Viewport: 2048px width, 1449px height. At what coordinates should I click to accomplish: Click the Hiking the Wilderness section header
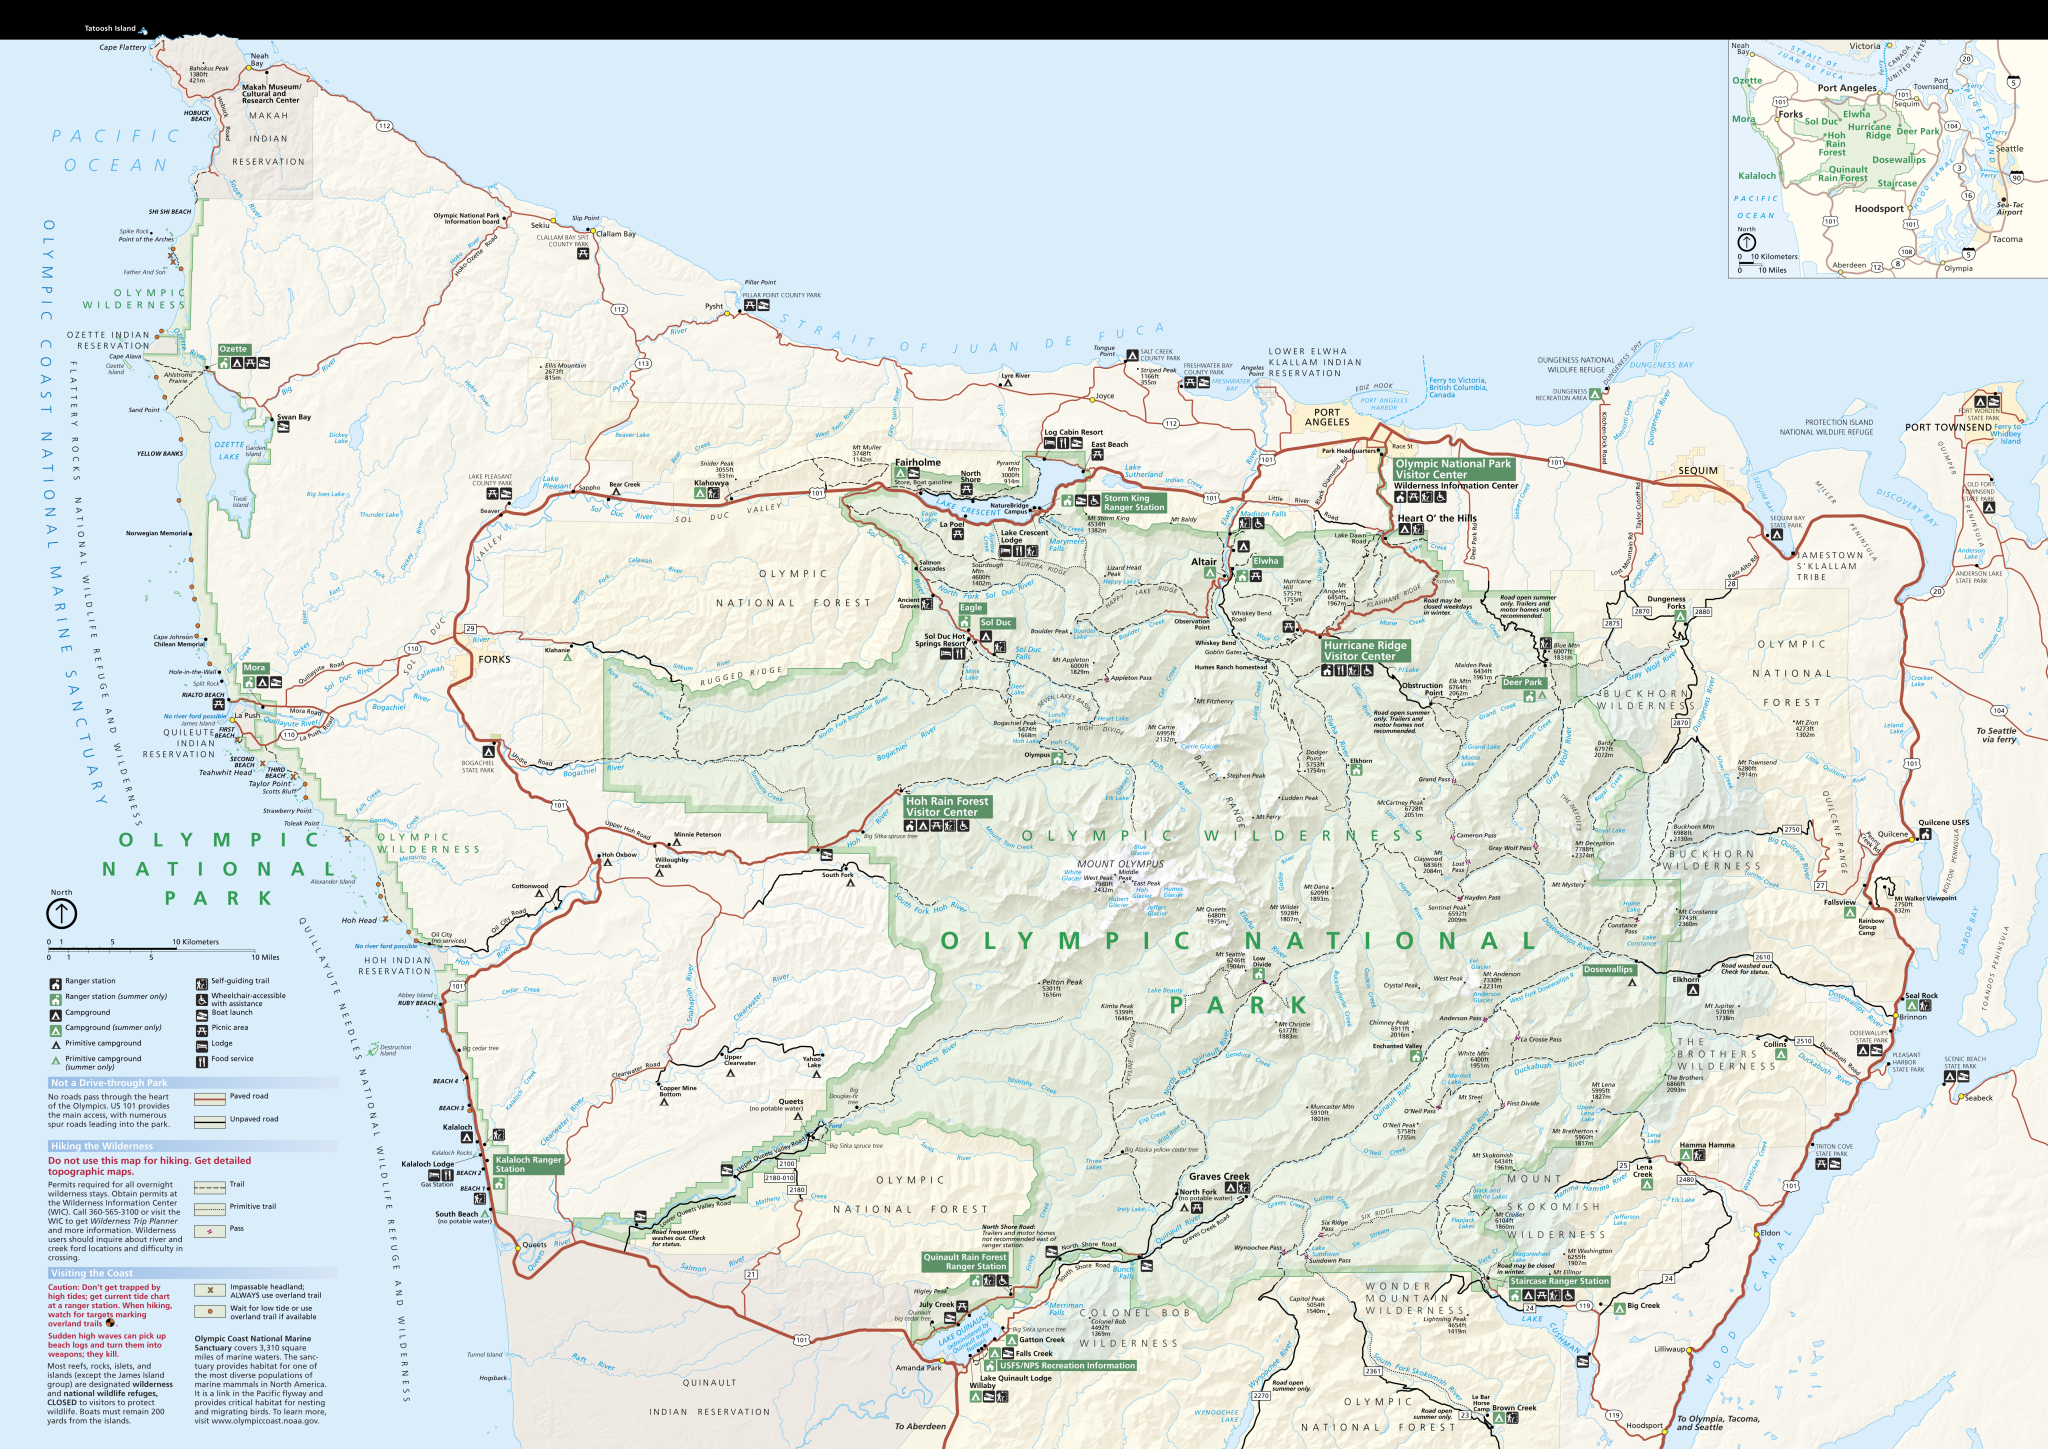[x=102, y=1146]
